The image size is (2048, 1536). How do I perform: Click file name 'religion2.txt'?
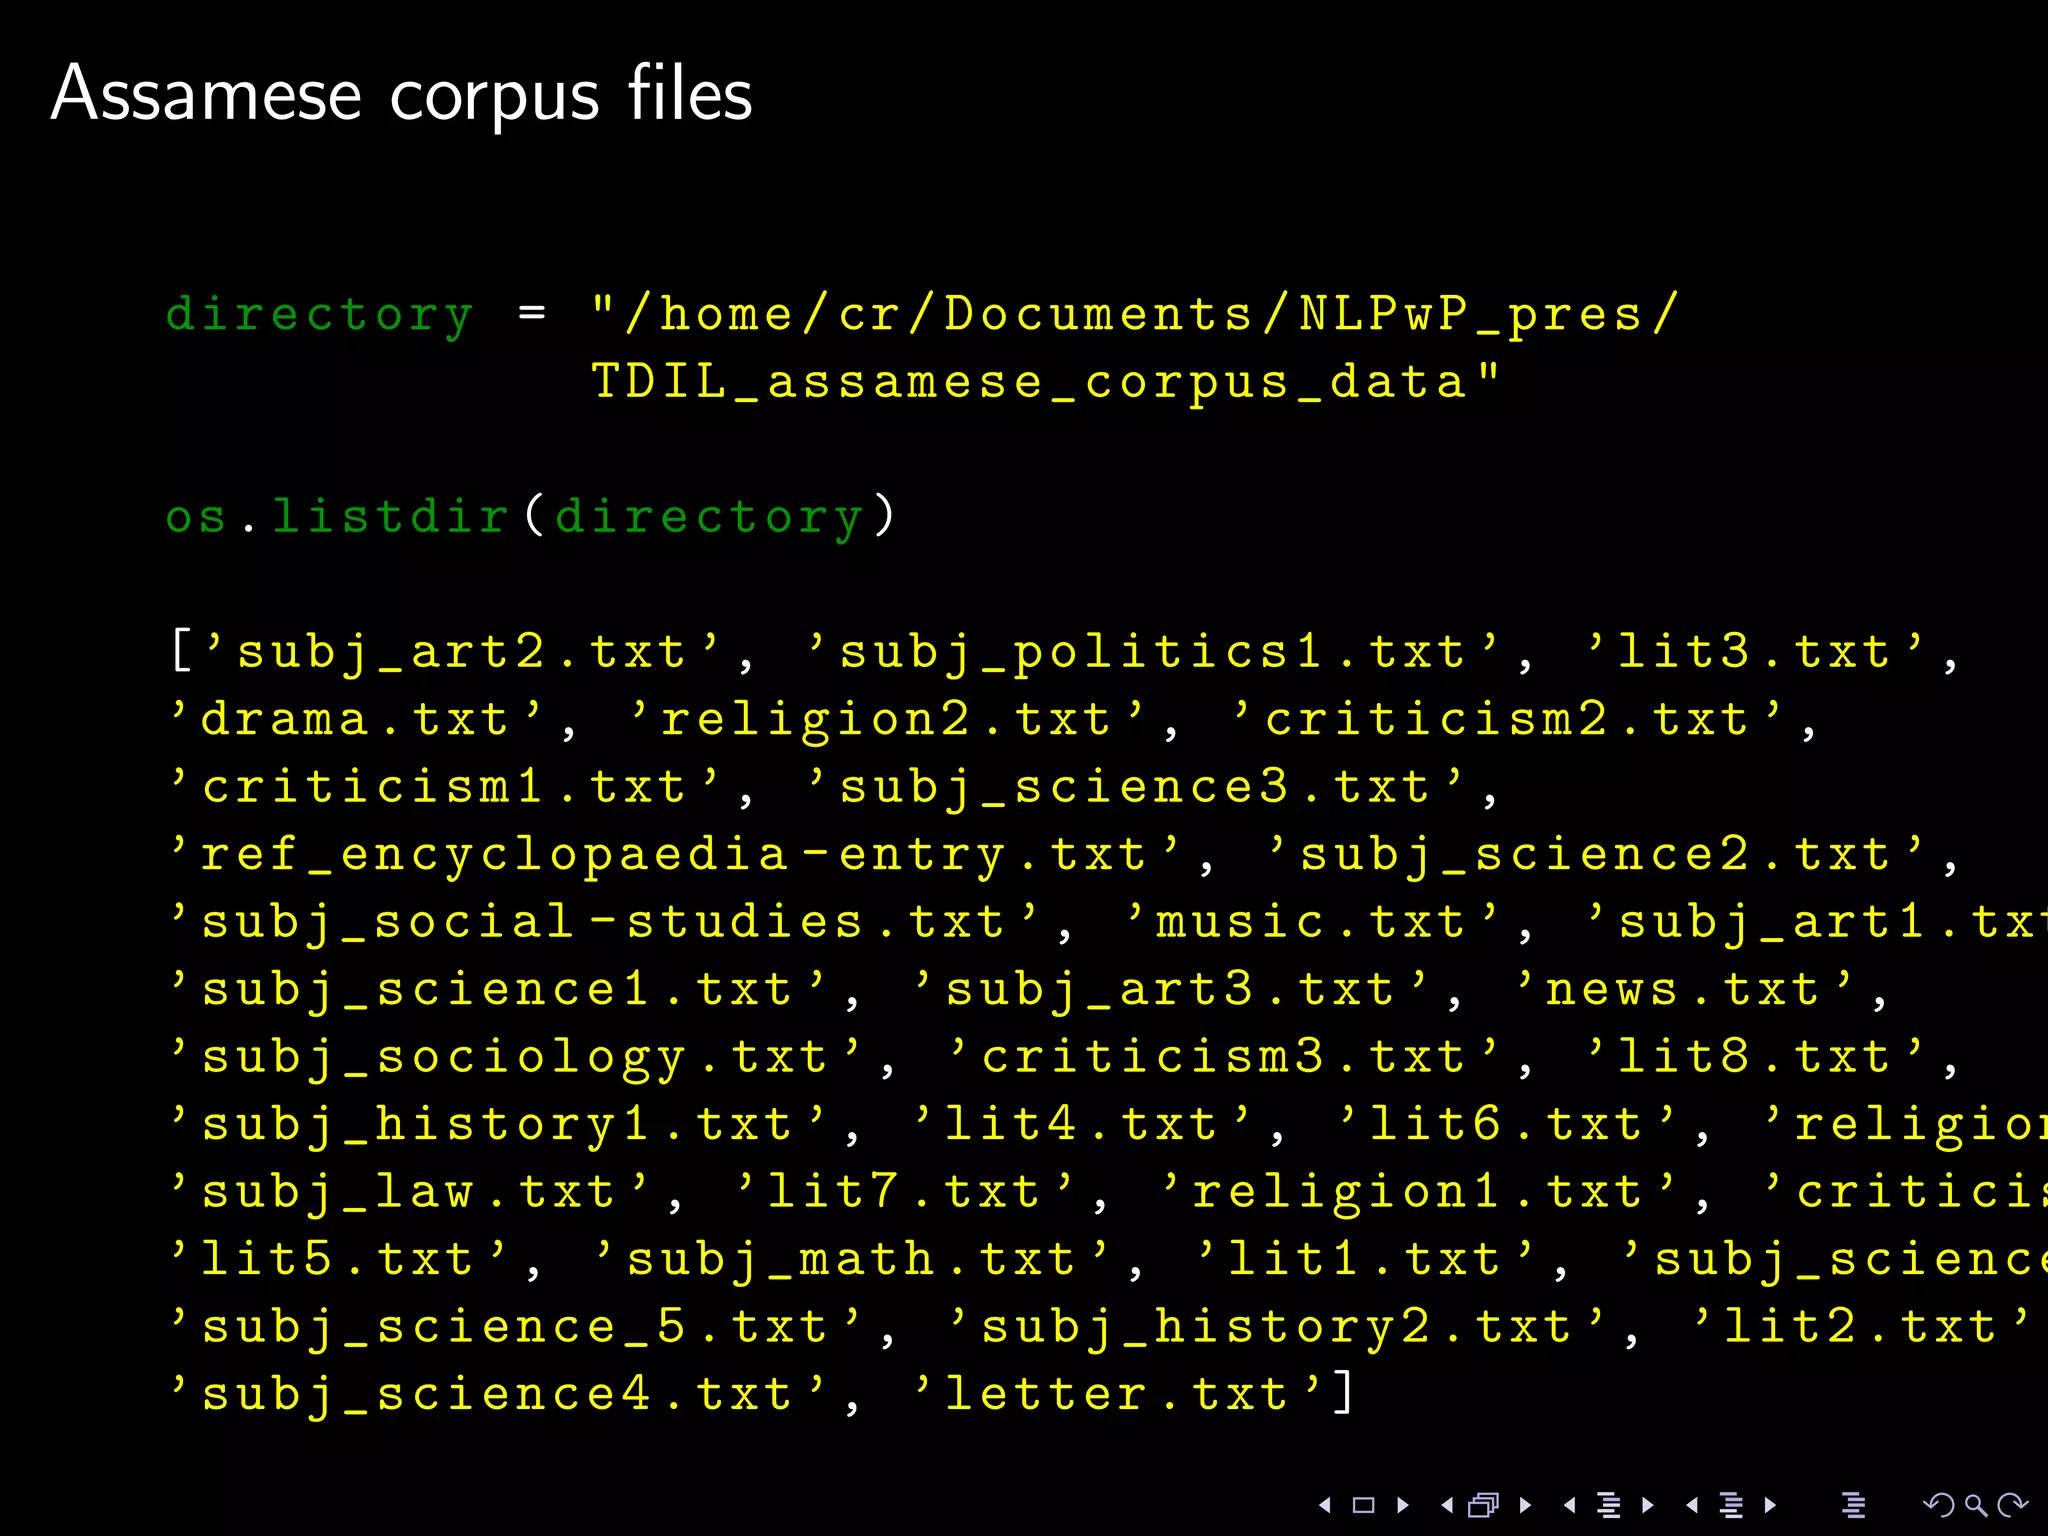(x=886, y=721)
